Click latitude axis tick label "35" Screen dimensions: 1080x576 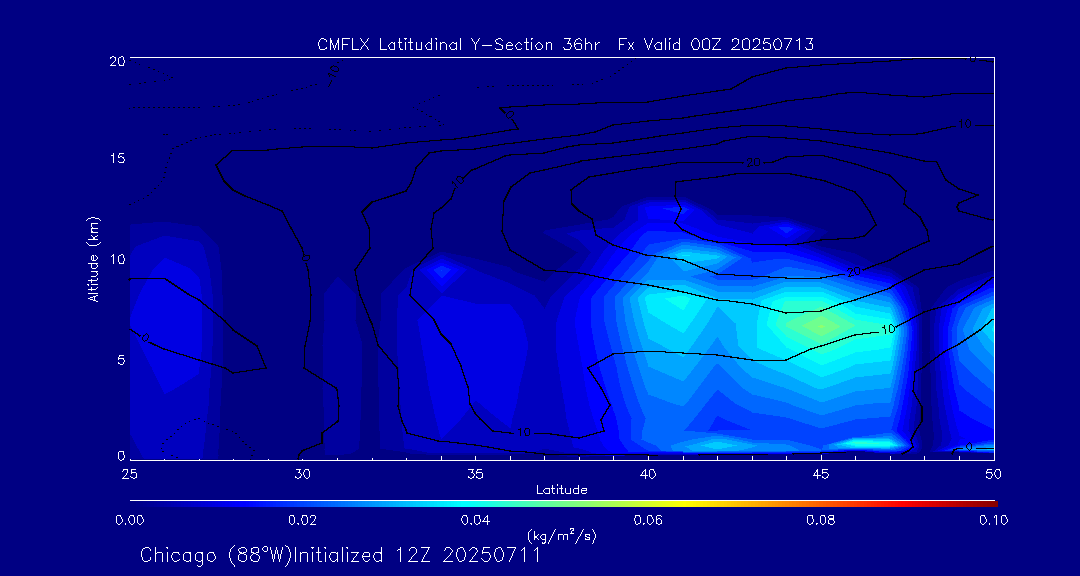475,473
